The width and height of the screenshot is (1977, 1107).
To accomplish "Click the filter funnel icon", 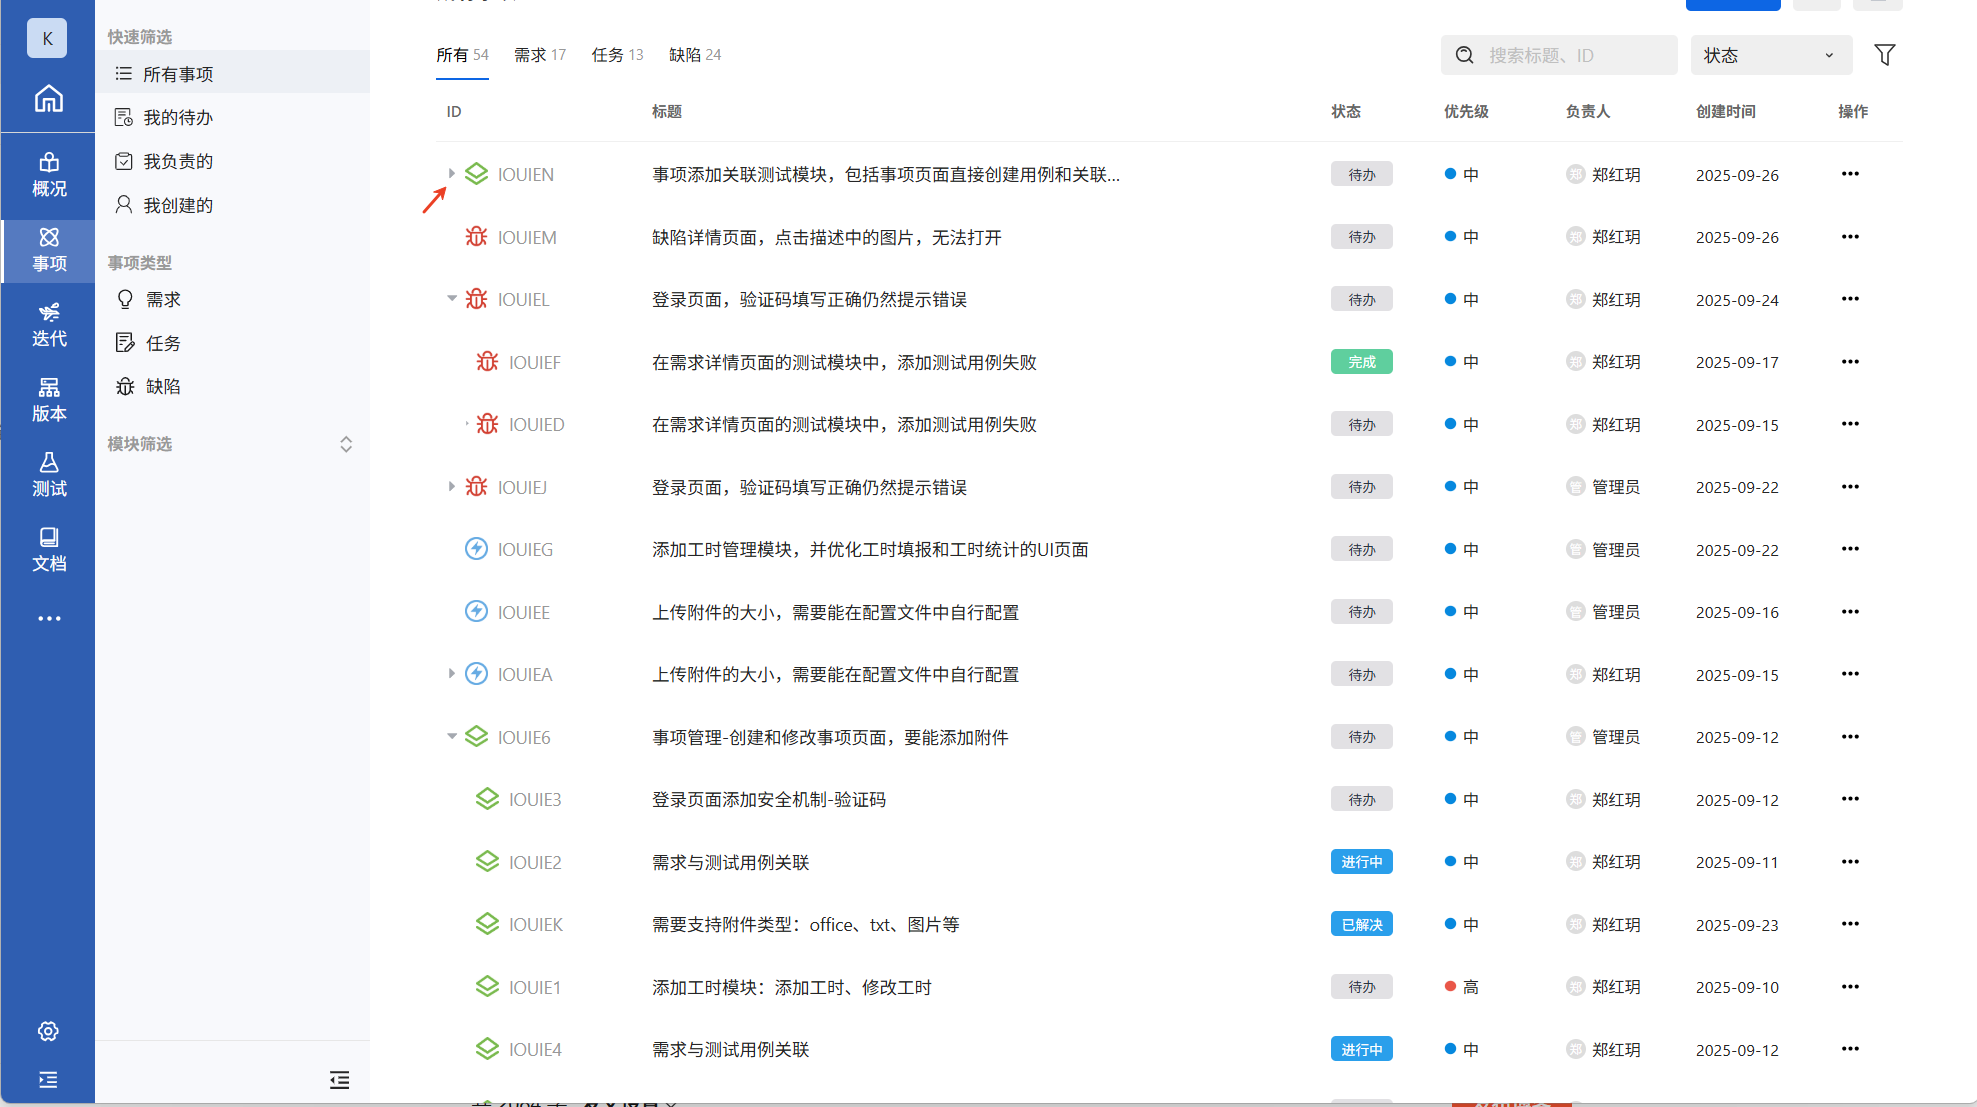I will pos(1884,55).
